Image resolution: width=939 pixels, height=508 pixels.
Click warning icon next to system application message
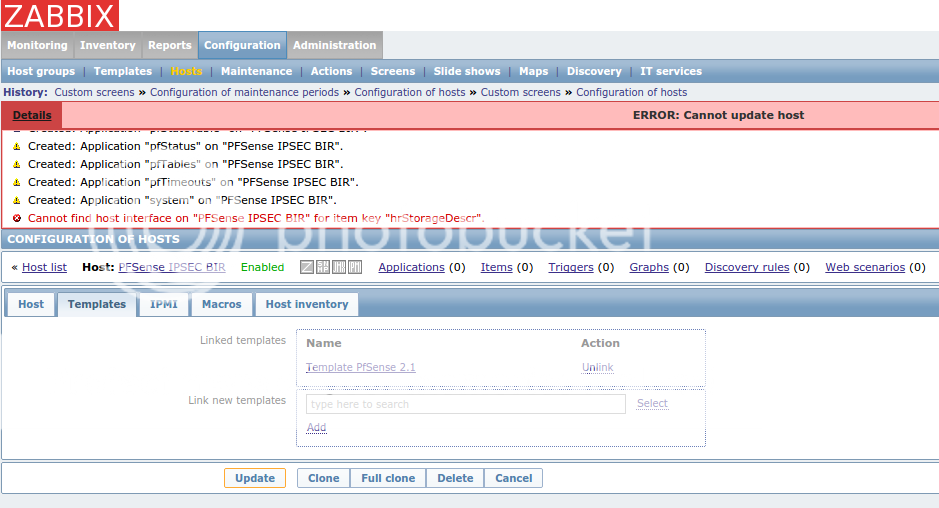tap(17, 200)
